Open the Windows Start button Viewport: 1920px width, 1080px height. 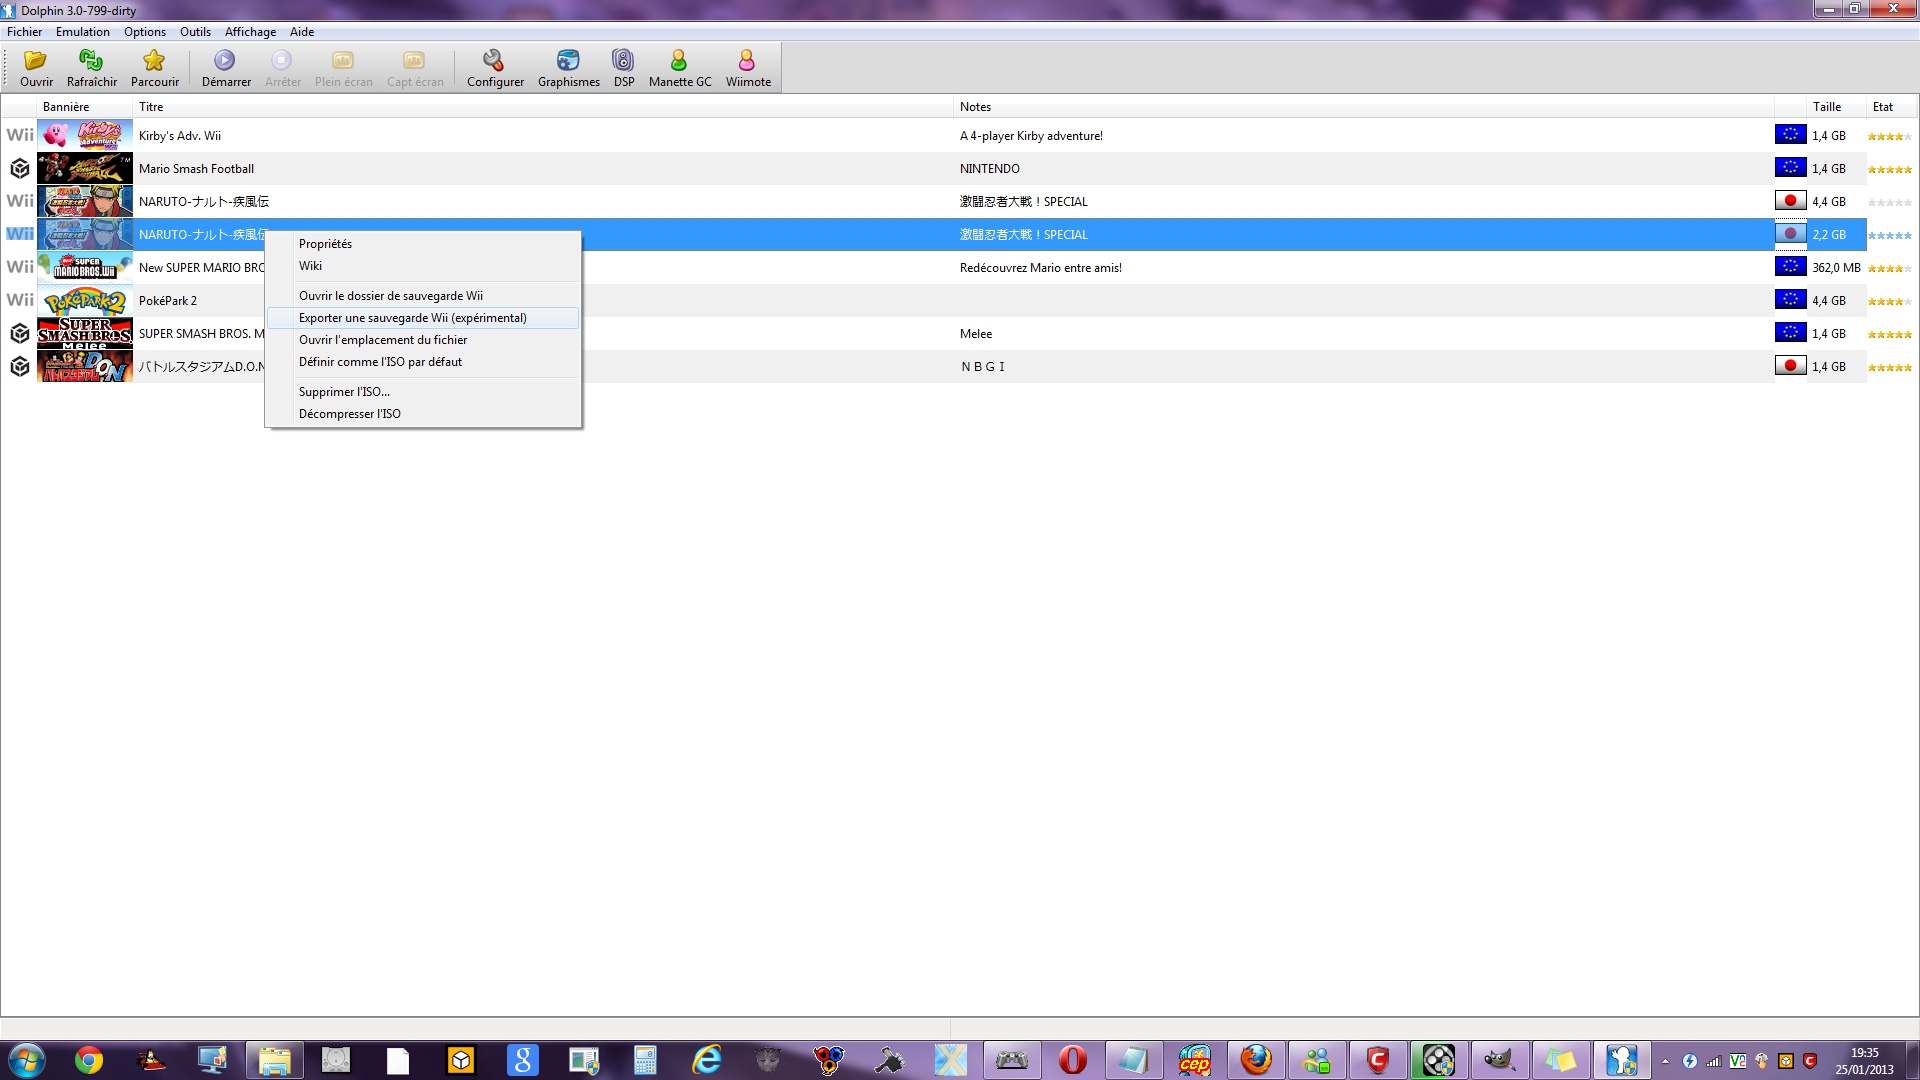(26, 1060)
